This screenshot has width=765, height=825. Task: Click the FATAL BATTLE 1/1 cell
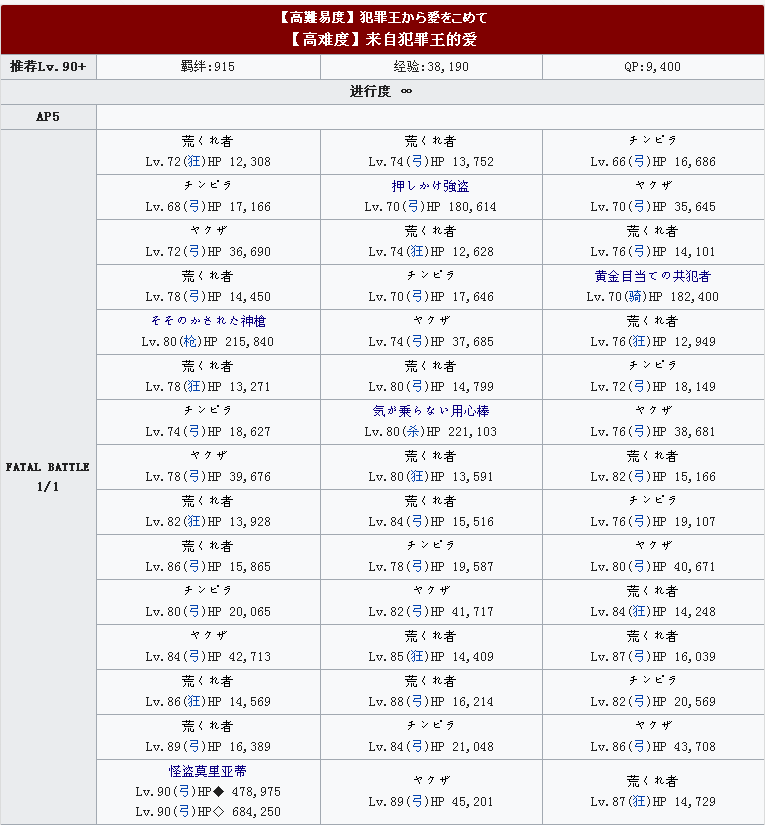(48, 477)
